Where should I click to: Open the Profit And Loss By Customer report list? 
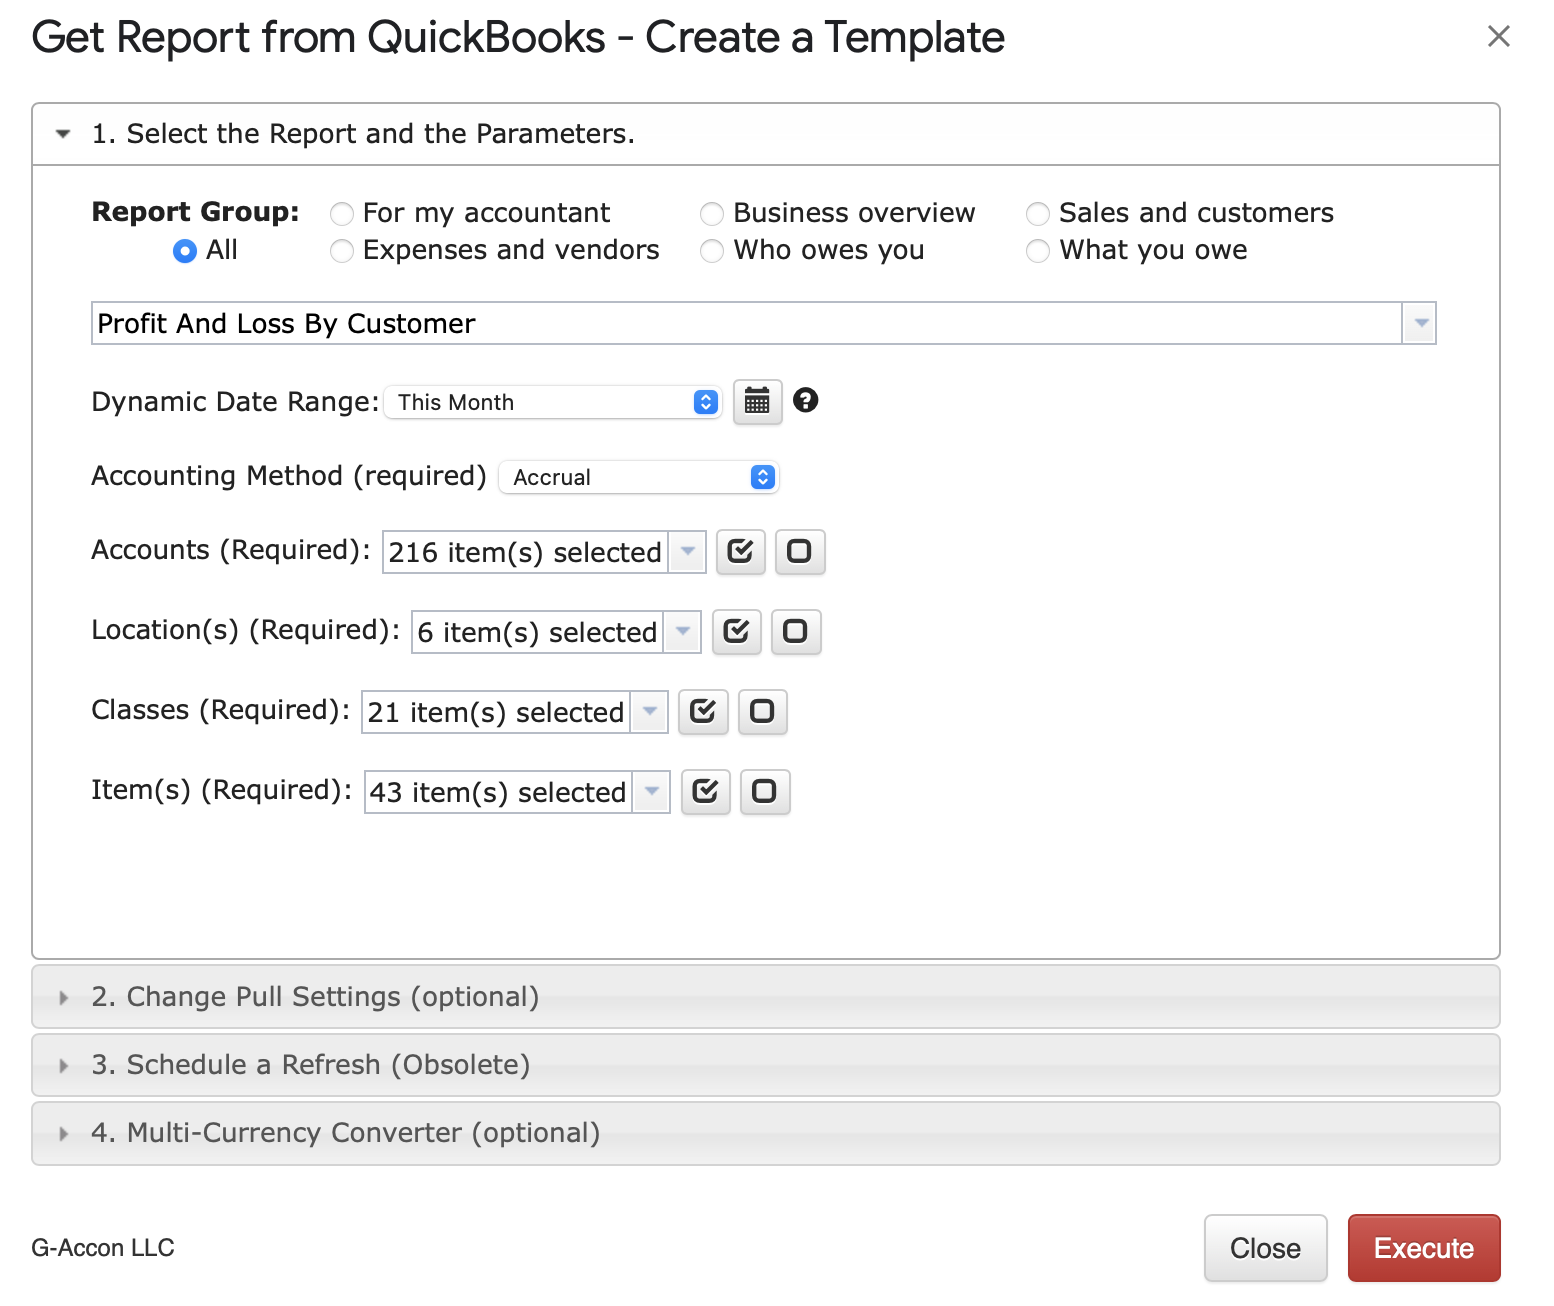click(x=1419, y=324)
